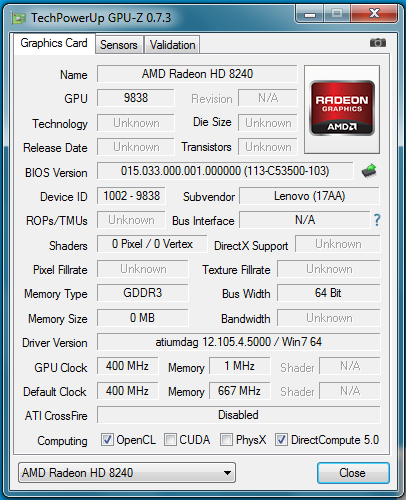Switch to the Sensors tab
This screenshot has width=406, height=500.
(119, 45)
